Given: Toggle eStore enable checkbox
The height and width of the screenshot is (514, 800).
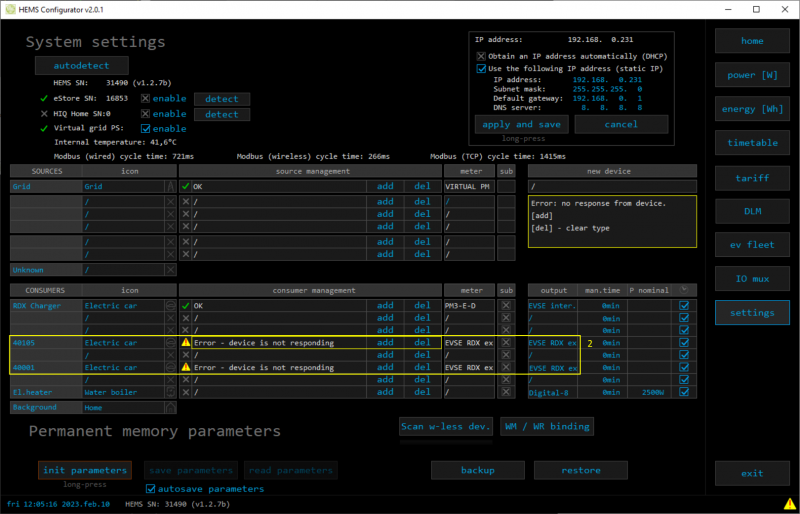Looking at the screenshot, I should pos(146,99).
